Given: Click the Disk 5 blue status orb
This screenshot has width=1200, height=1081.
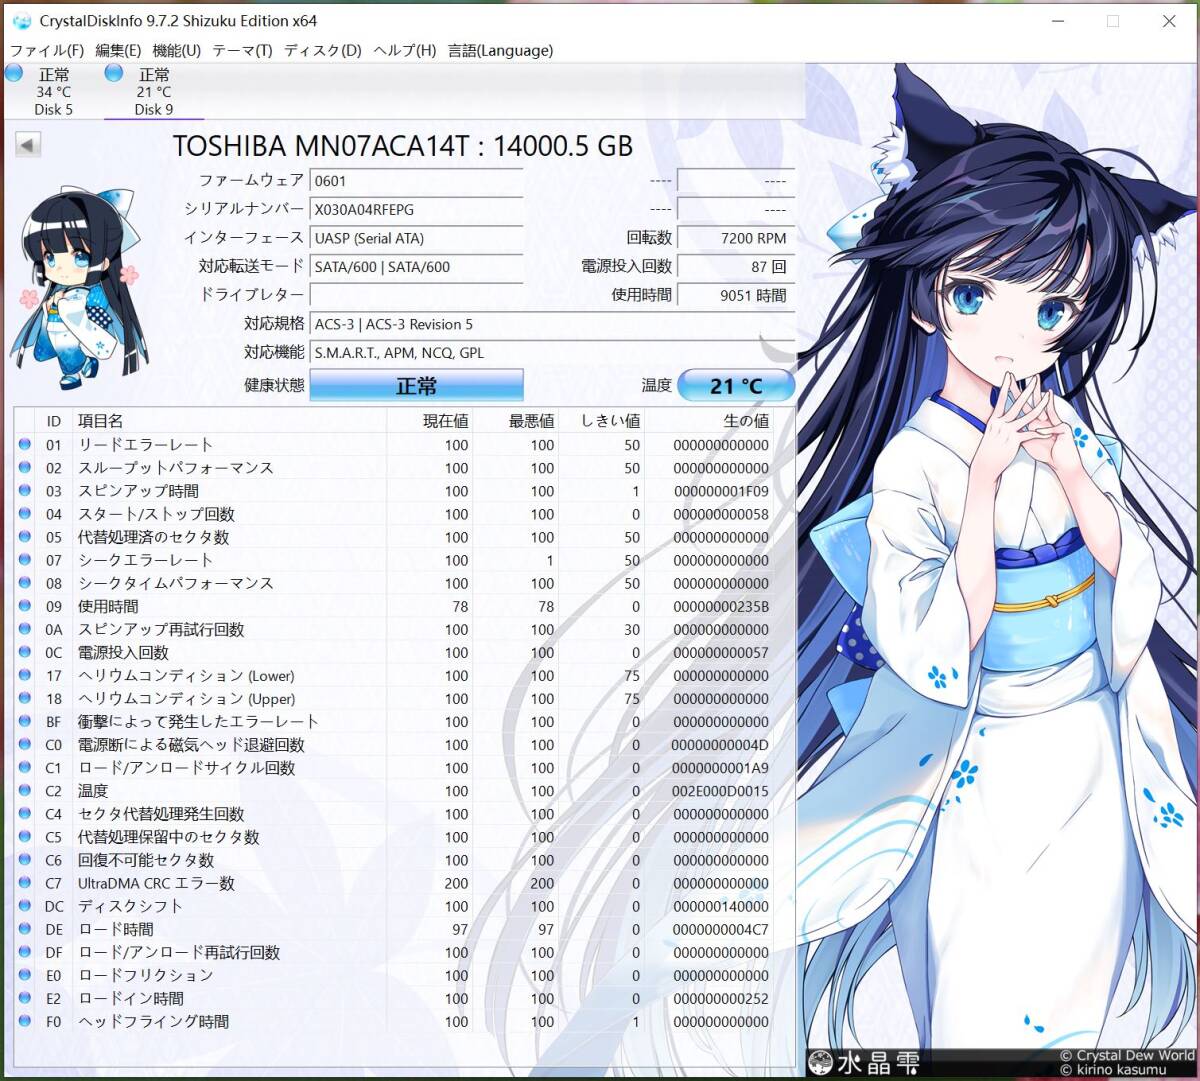Looking at the screenshot, I should 14,73.
